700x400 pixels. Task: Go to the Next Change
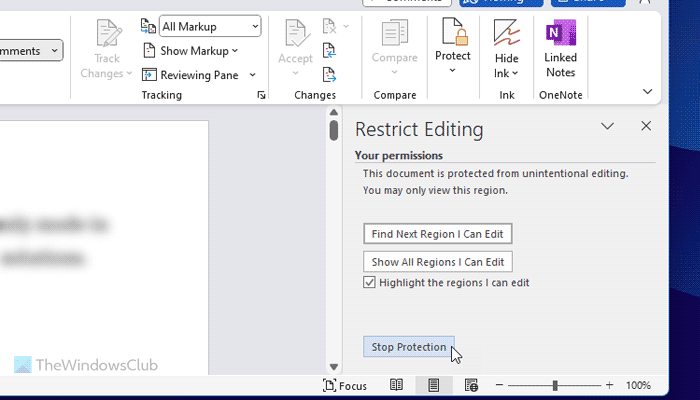click(329, 75)
